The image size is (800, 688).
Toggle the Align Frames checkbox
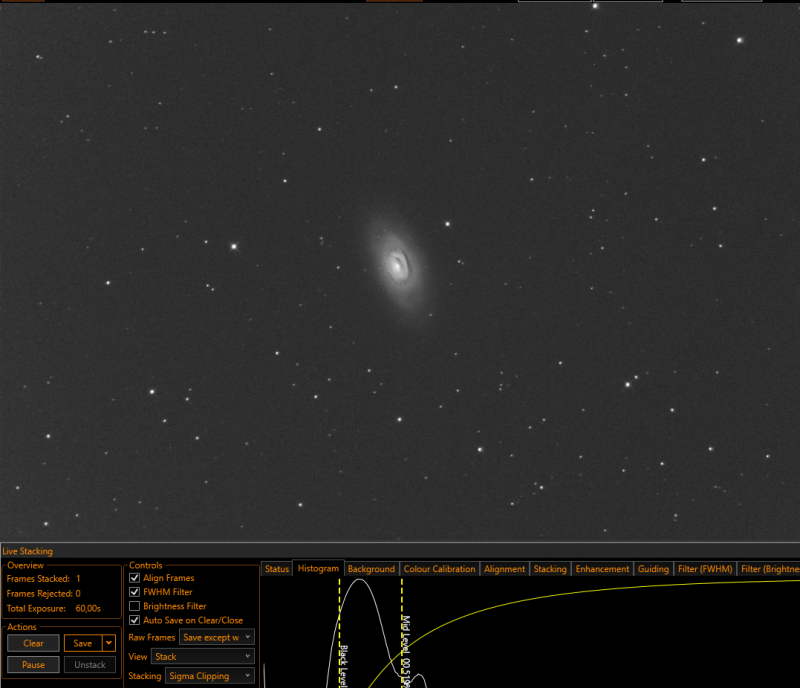(x=135, y=578)
